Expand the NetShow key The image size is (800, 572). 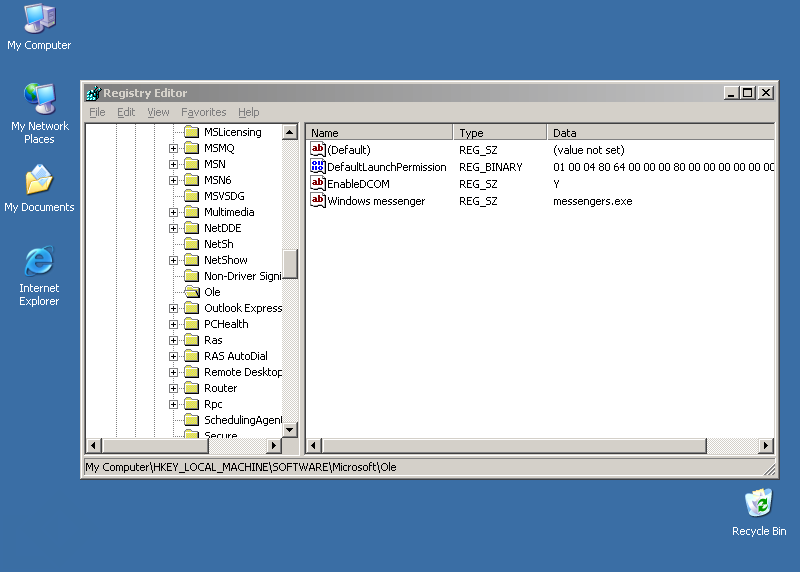[173, 260]
